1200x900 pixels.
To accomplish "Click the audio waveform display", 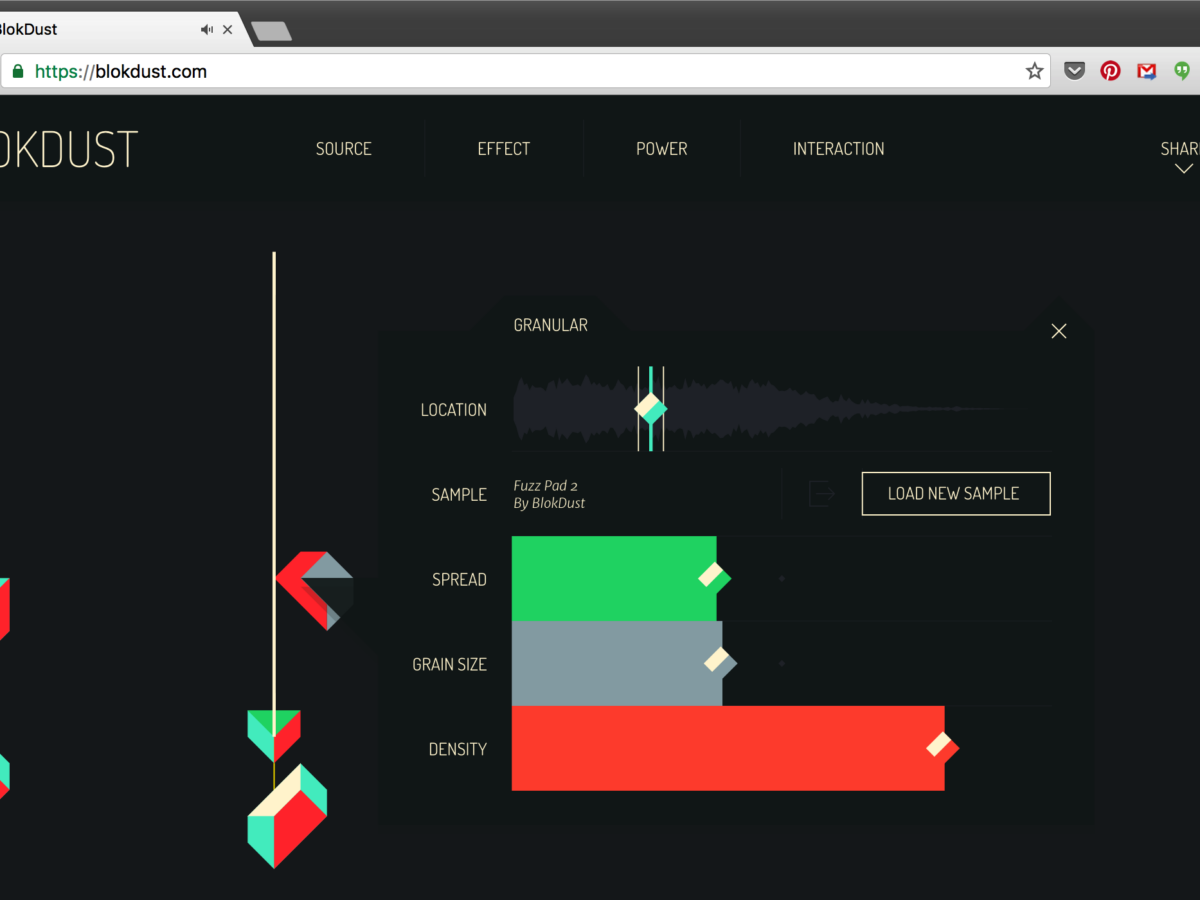I will (780, 409).
